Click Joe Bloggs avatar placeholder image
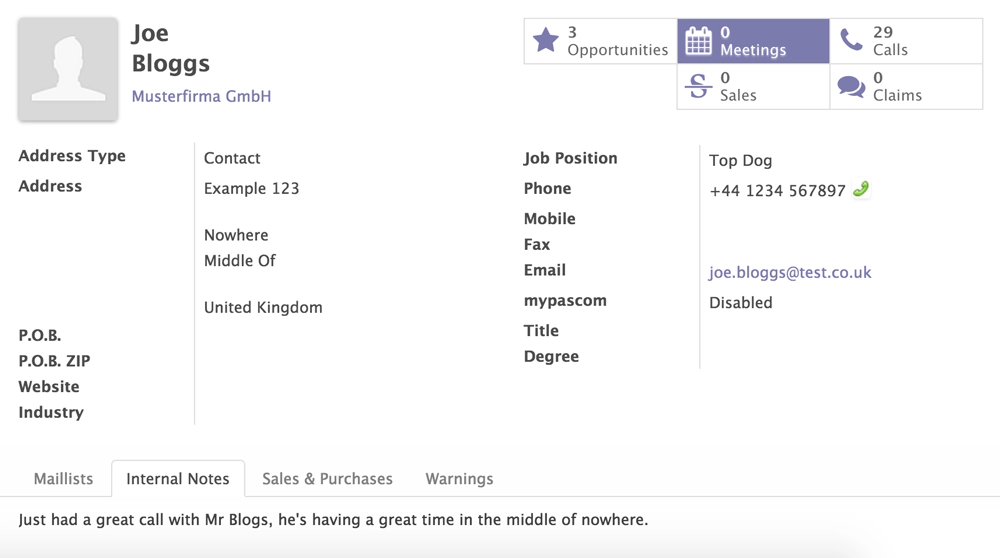The image size is (1000, 558). pos(68,70)
